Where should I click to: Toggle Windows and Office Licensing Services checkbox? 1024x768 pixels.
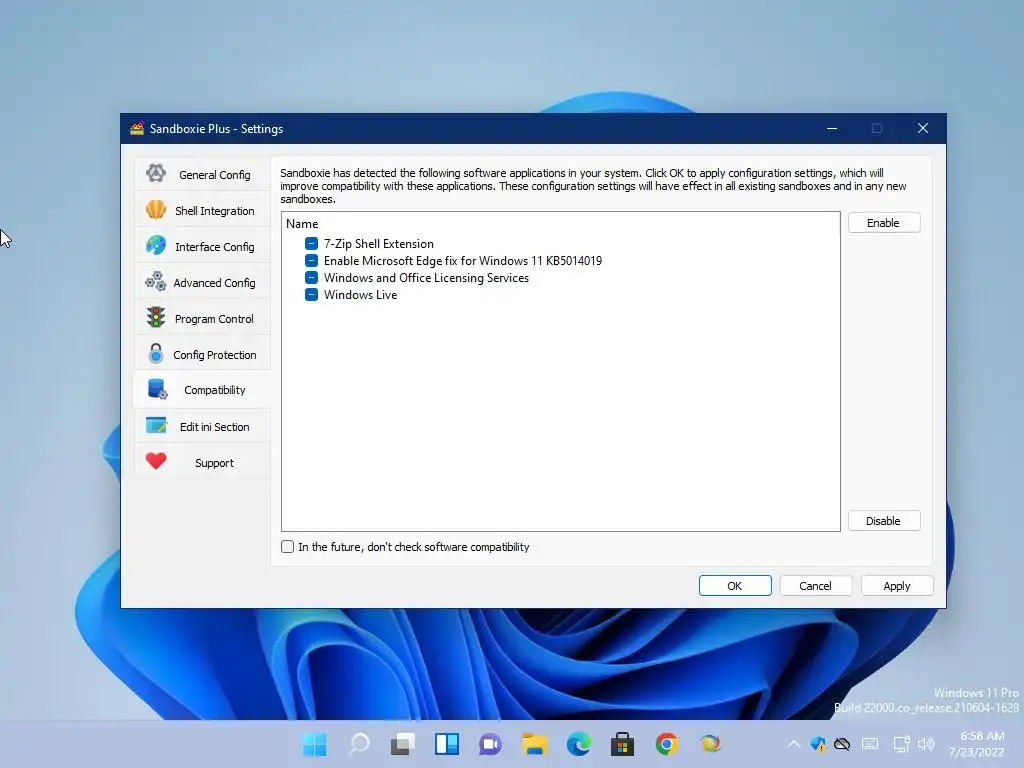tap(312, 278)
